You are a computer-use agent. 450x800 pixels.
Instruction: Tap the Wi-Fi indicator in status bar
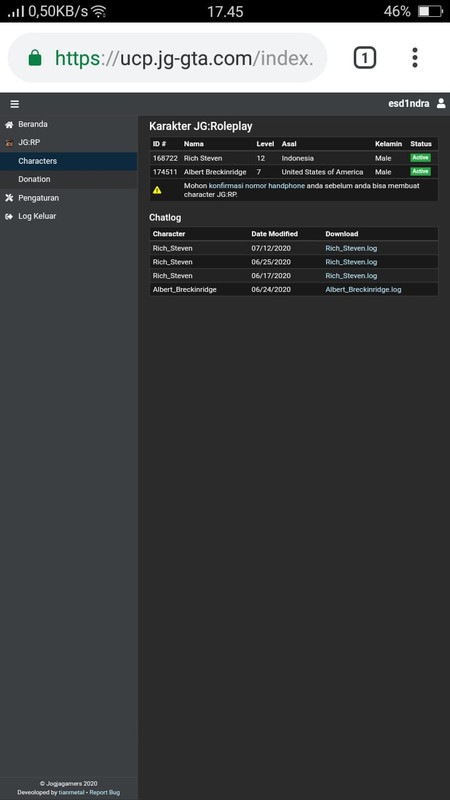(x=98, y=11)
